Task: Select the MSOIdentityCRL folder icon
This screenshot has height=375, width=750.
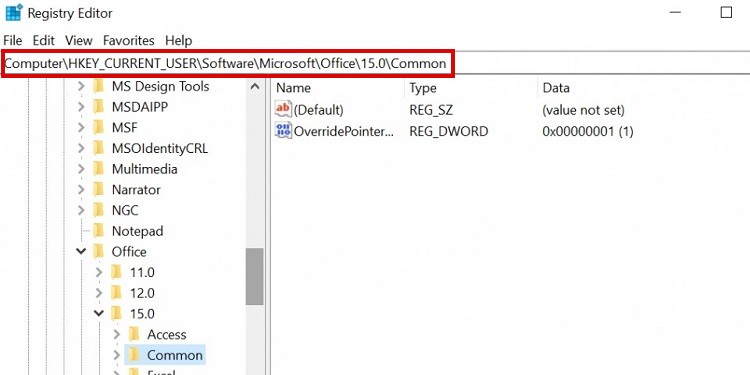Action: pos(99,148)
